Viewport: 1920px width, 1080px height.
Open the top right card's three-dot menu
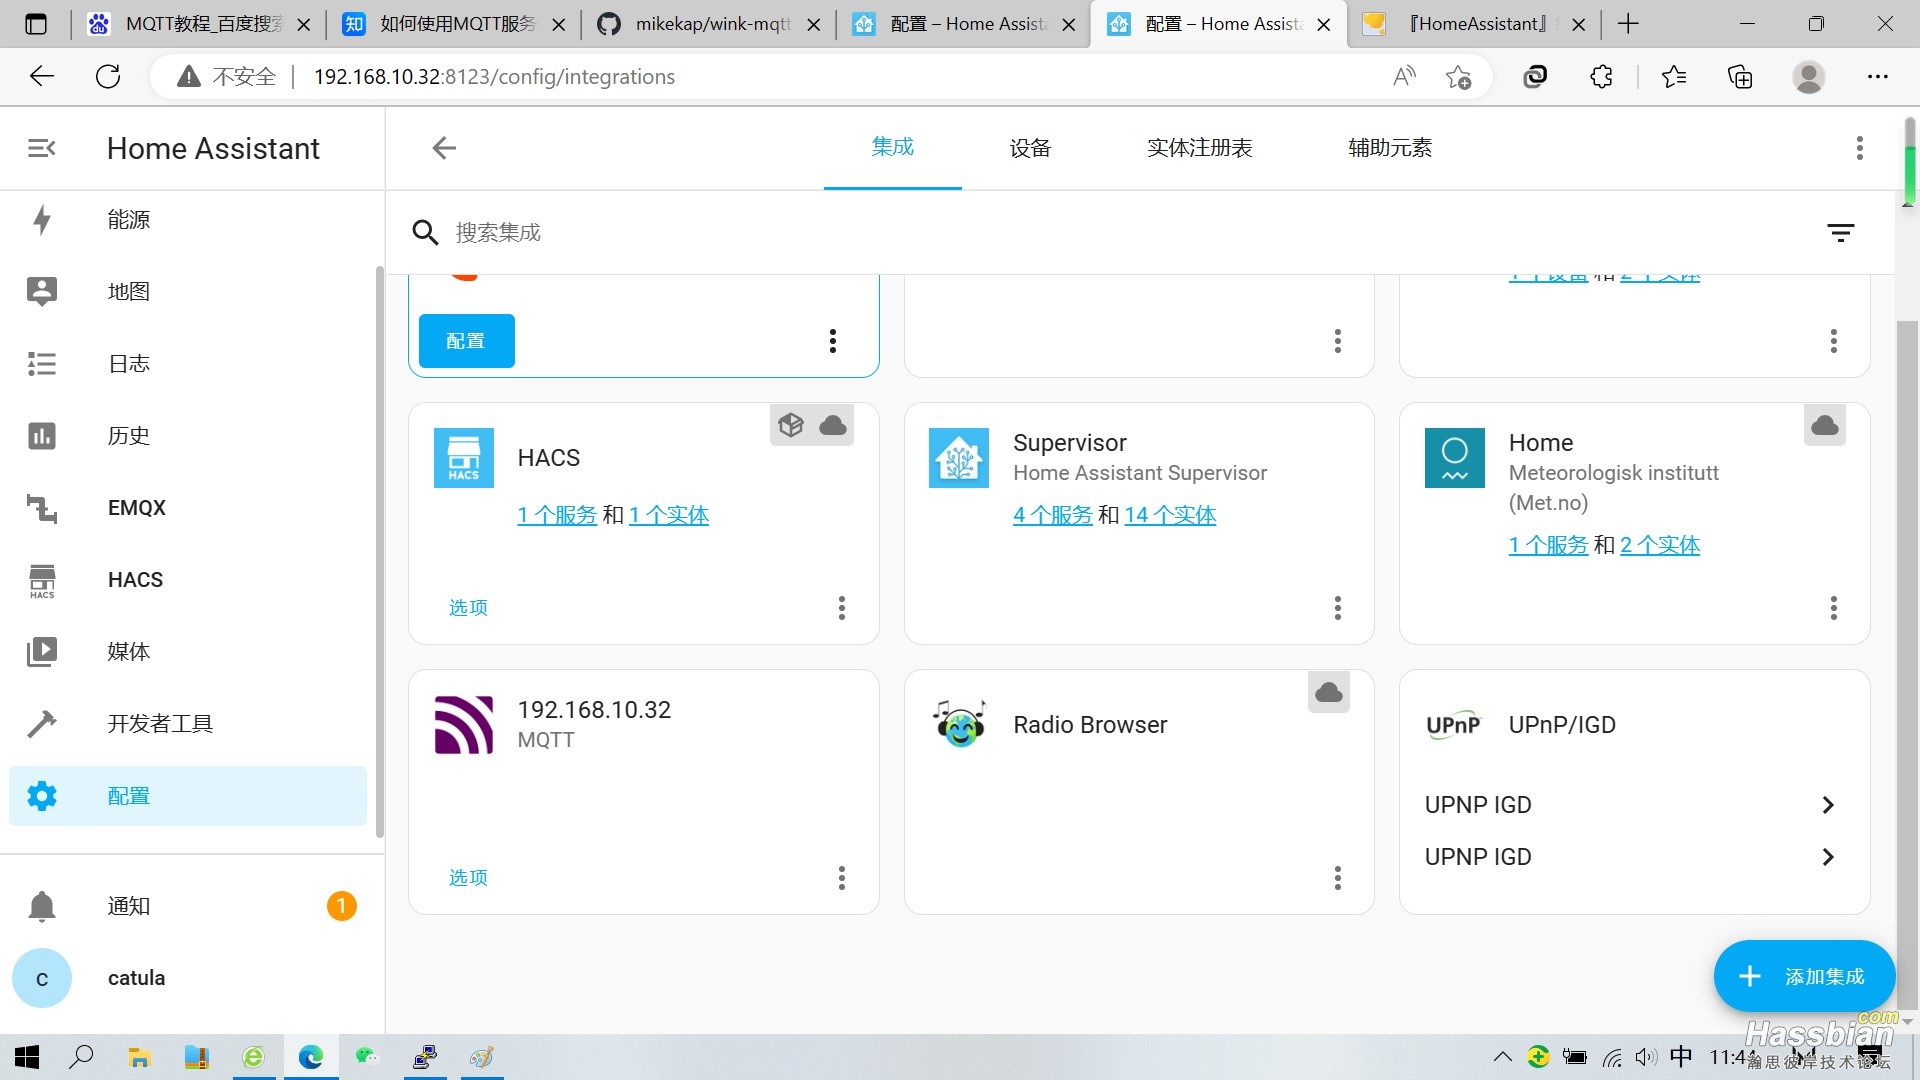click(1834, 341)
